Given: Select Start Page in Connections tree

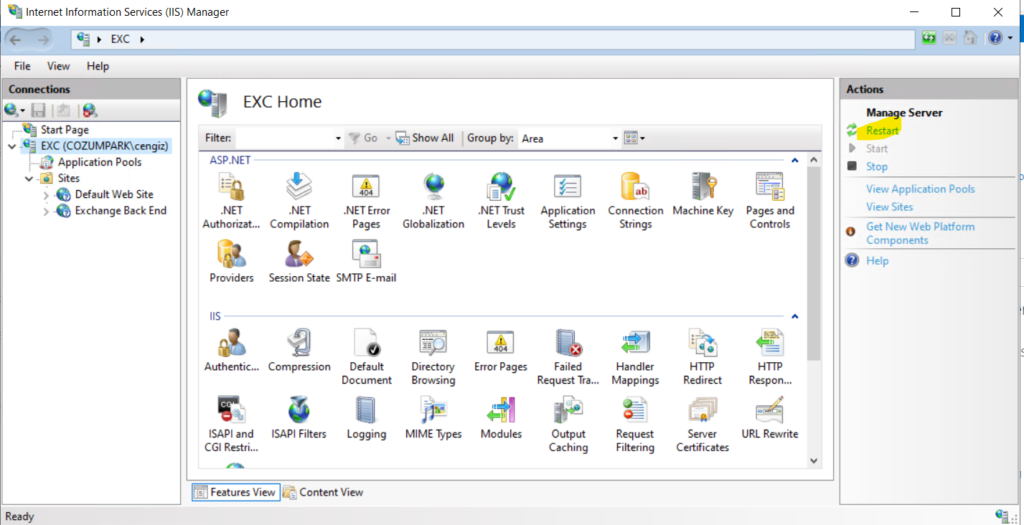Looking at the screenshot, I should 65,130.
